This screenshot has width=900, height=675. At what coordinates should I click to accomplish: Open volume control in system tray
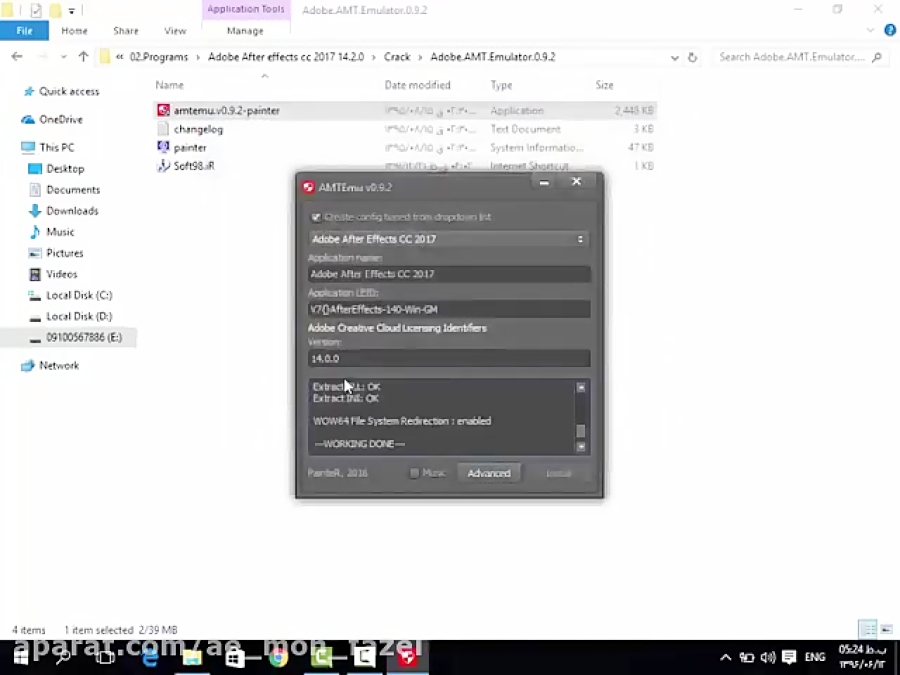767,658
